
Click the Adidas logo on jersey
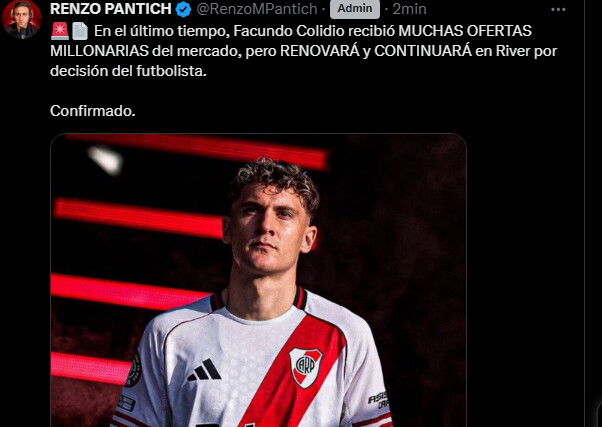point(204,370)
